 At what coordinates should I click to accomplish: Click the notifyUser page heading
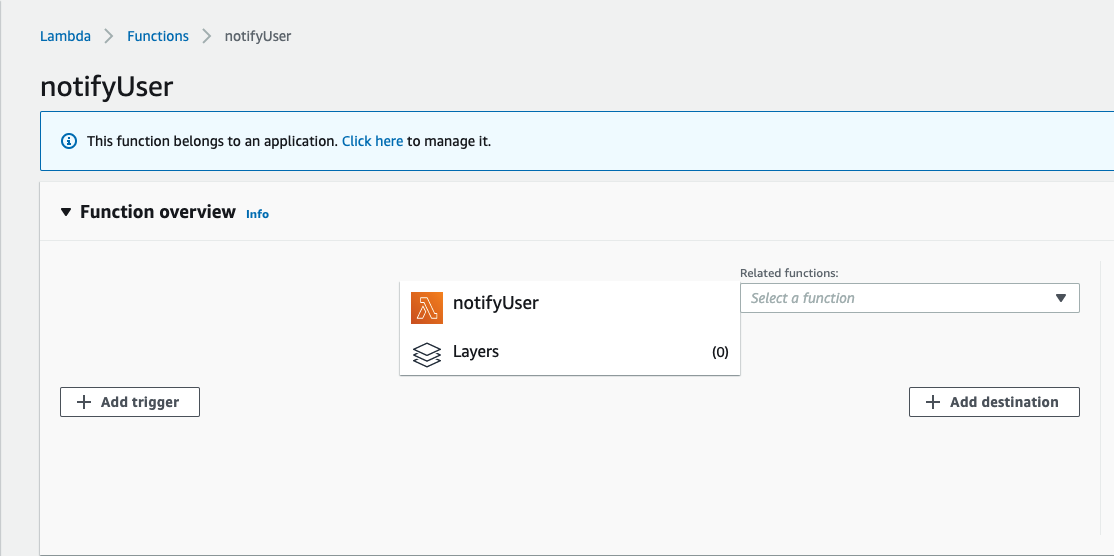pos(107,87)
